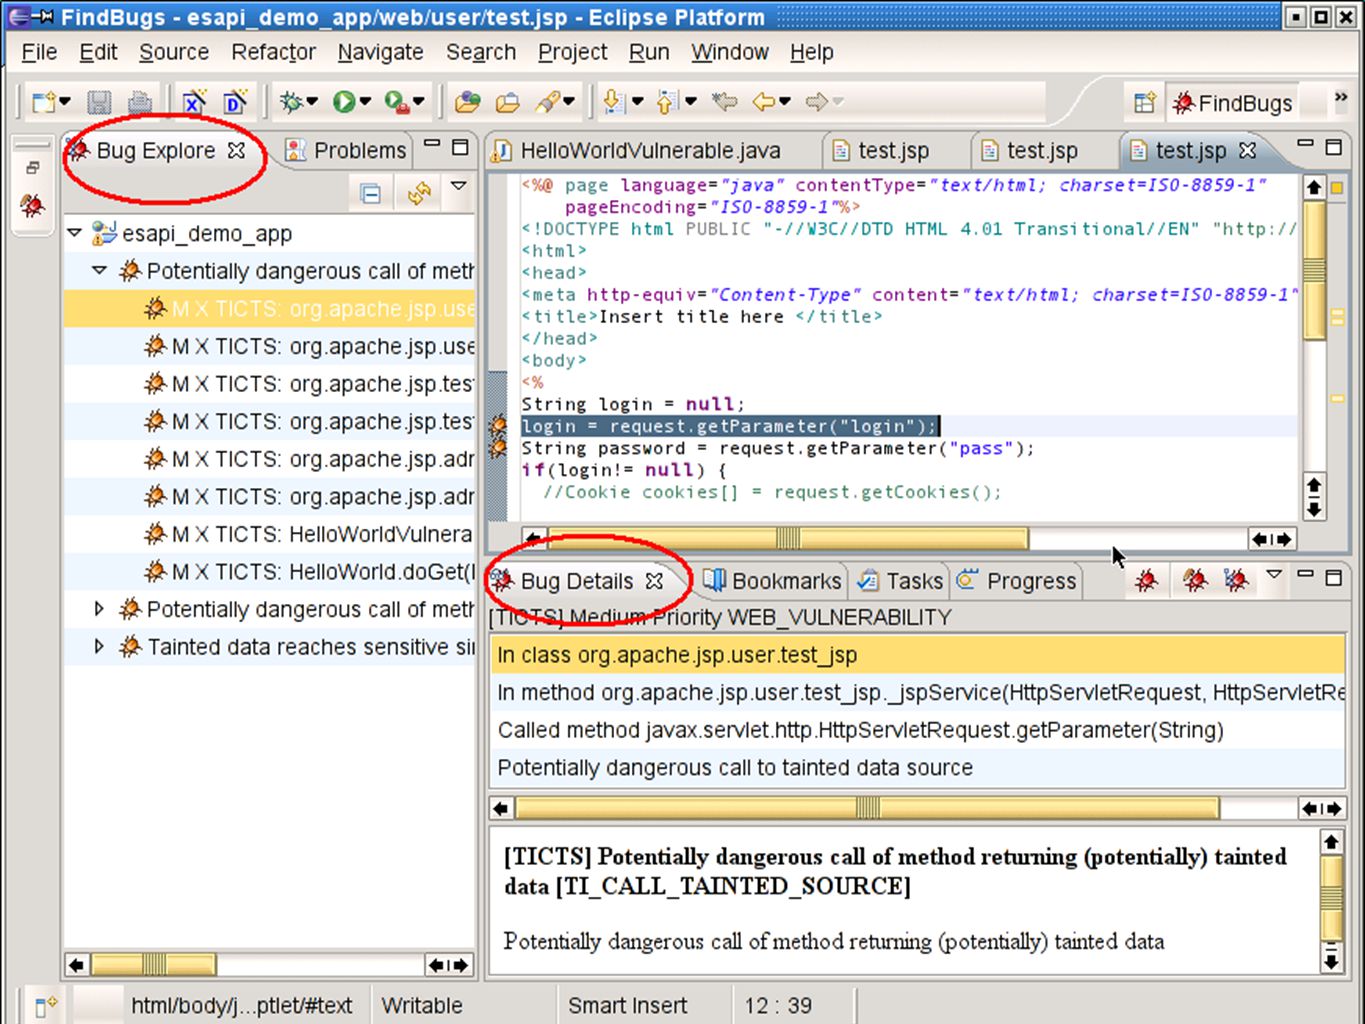
Task: Click the bug marker beside the password line
Action: pos(498,447)
